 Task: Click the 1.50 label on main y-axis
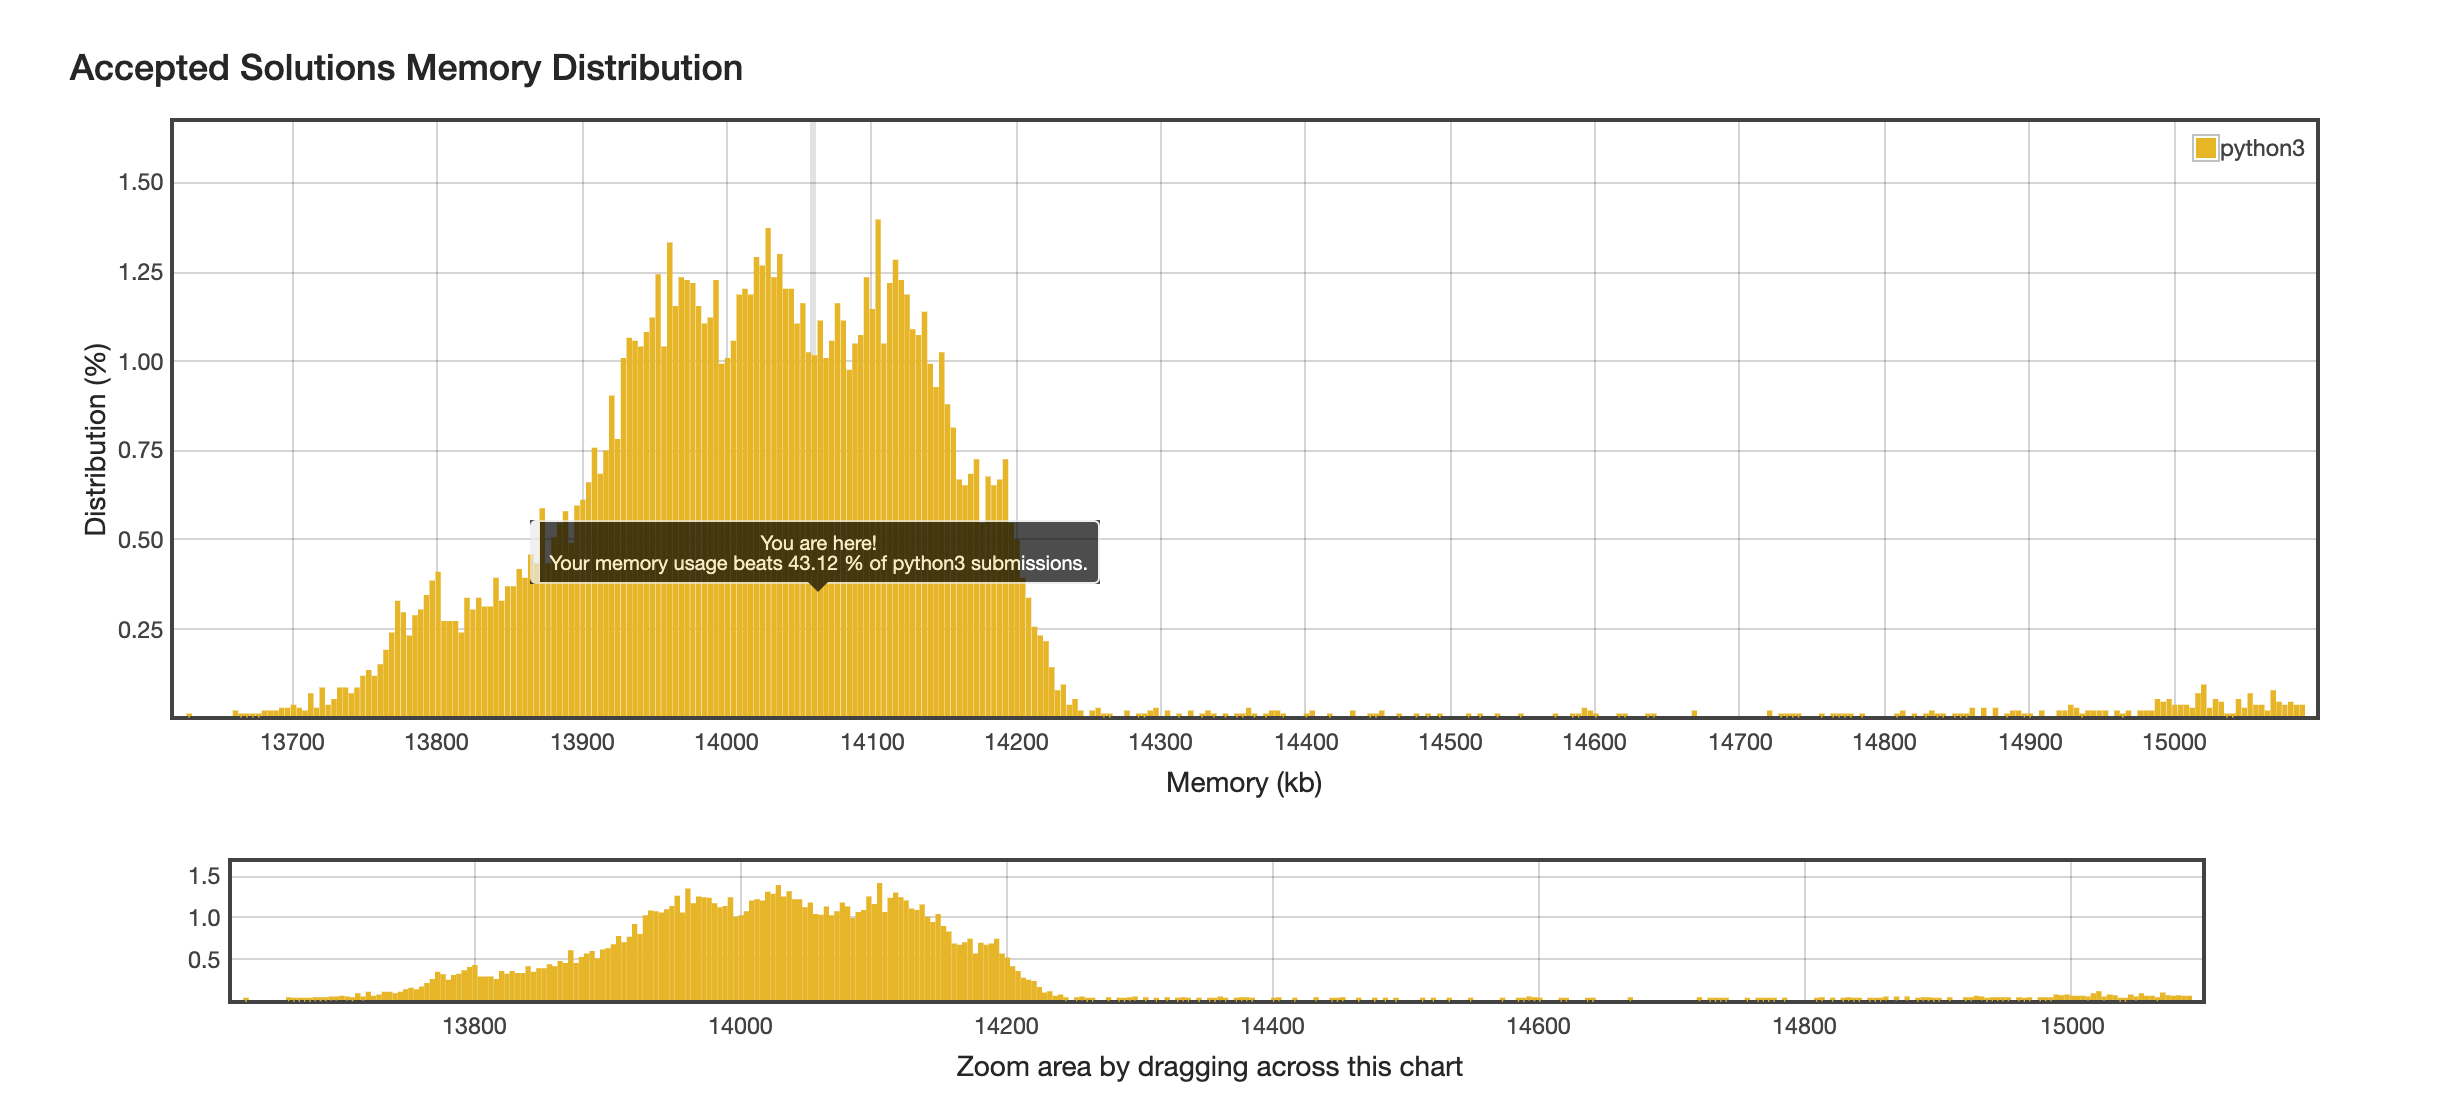(140, 182)
